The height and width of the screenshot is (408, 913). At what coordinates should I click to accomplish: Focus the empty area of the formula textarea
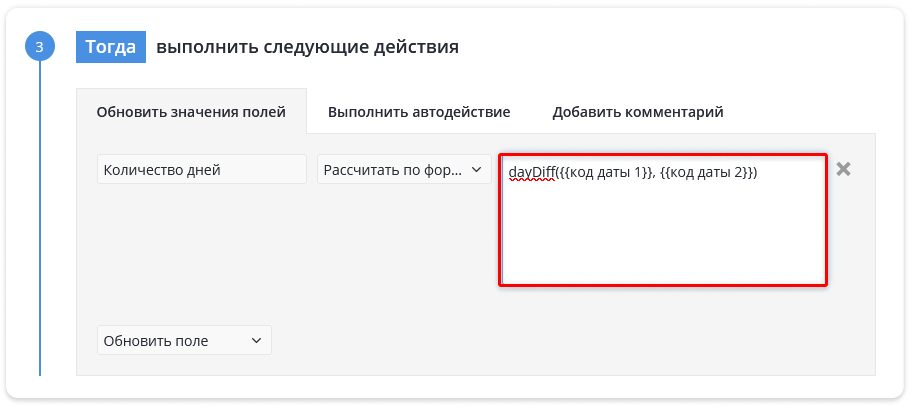(663, 233)
